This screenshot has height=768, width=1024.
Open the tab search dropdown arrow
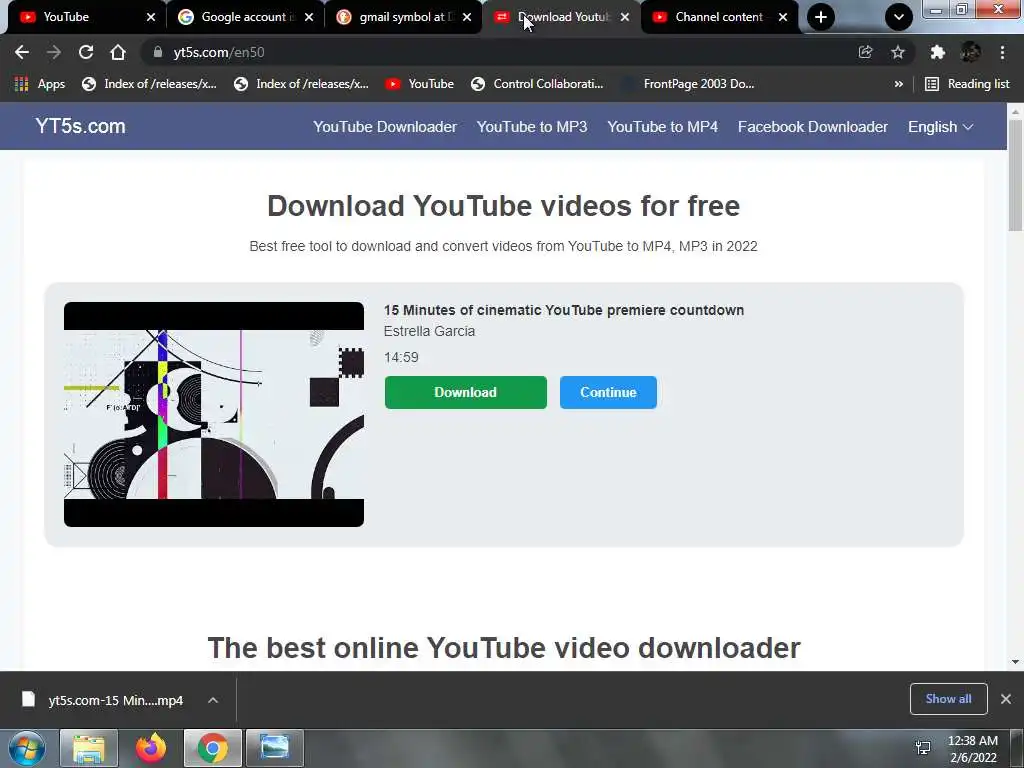(x=899, y=17)
